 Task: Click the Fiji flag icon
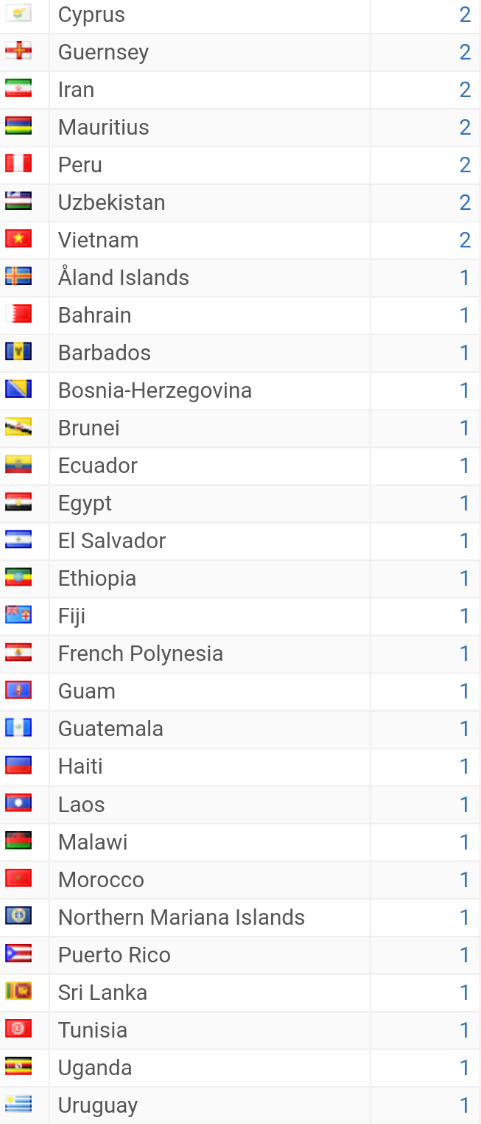(x=18, y=615)
